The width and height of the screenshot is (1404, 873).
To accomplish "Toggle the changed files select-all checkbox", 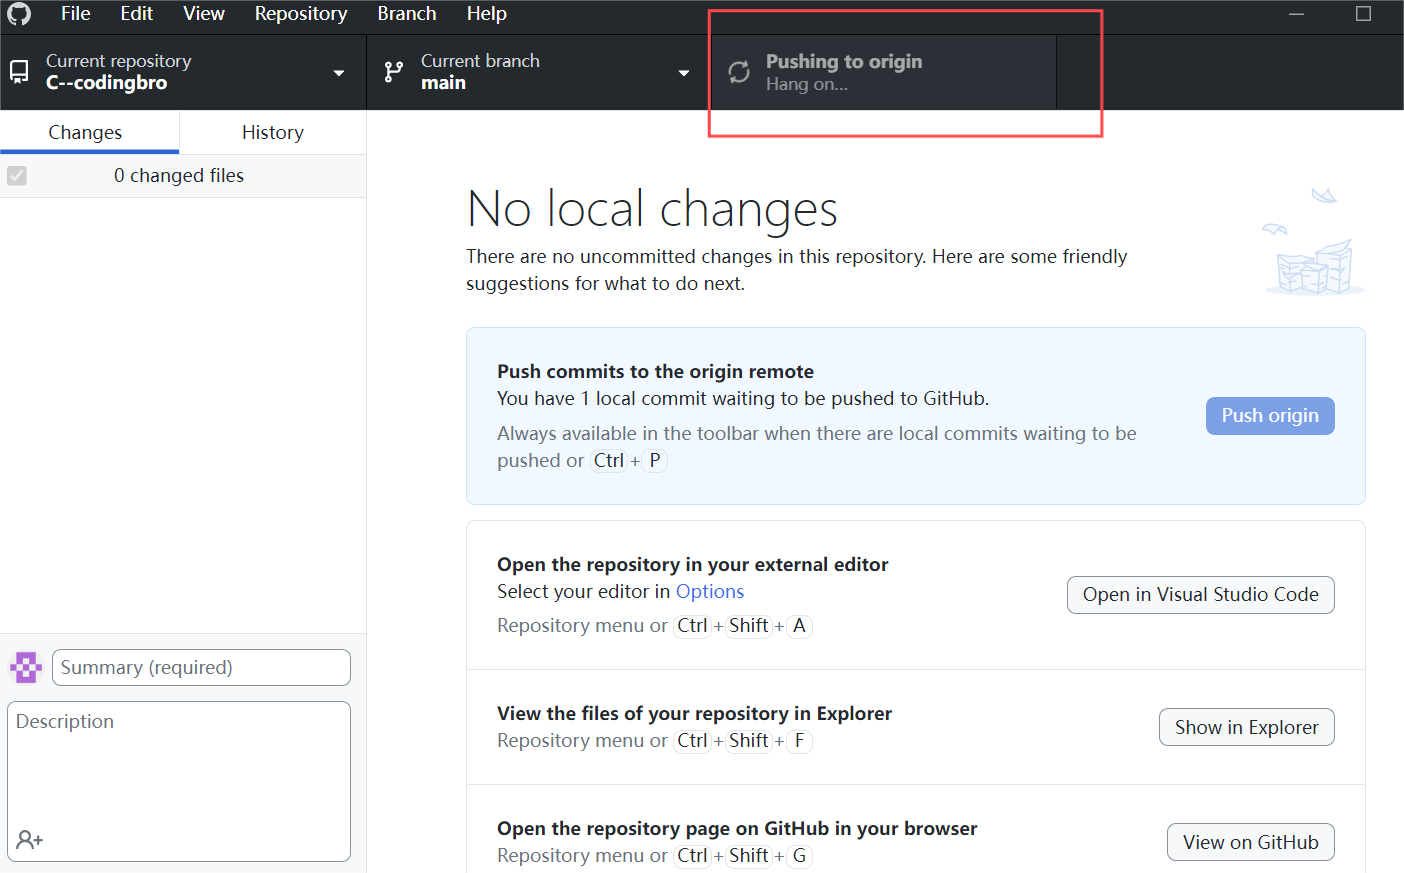I will coord(17,176).
